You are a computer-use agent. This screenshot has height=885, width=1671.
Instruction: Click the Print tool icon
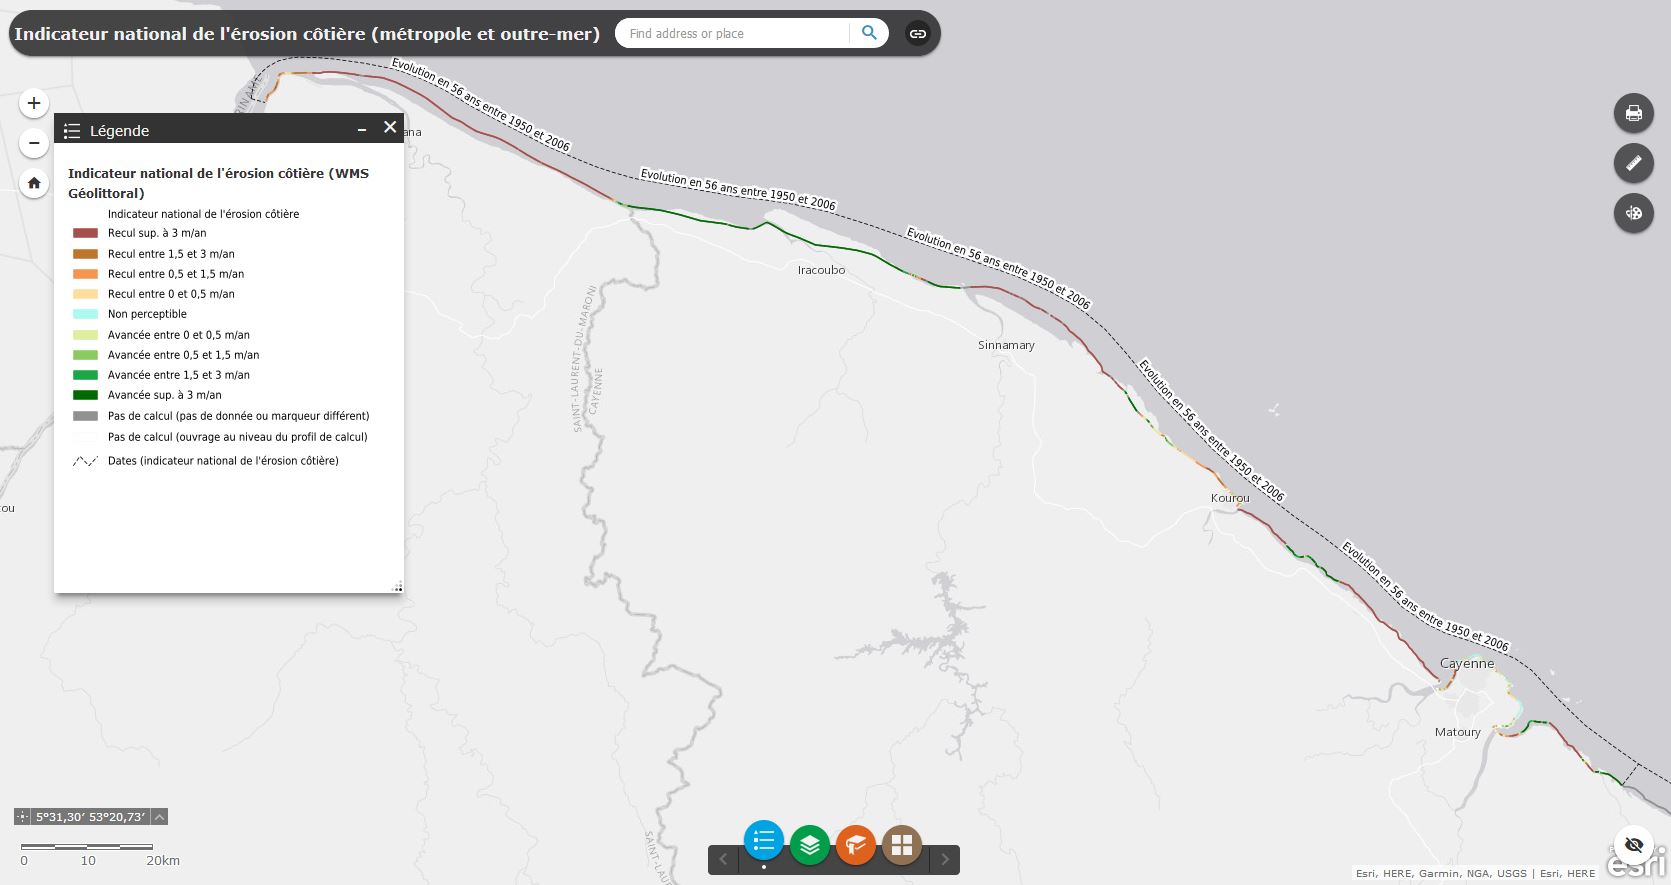tap(1633, 113)
